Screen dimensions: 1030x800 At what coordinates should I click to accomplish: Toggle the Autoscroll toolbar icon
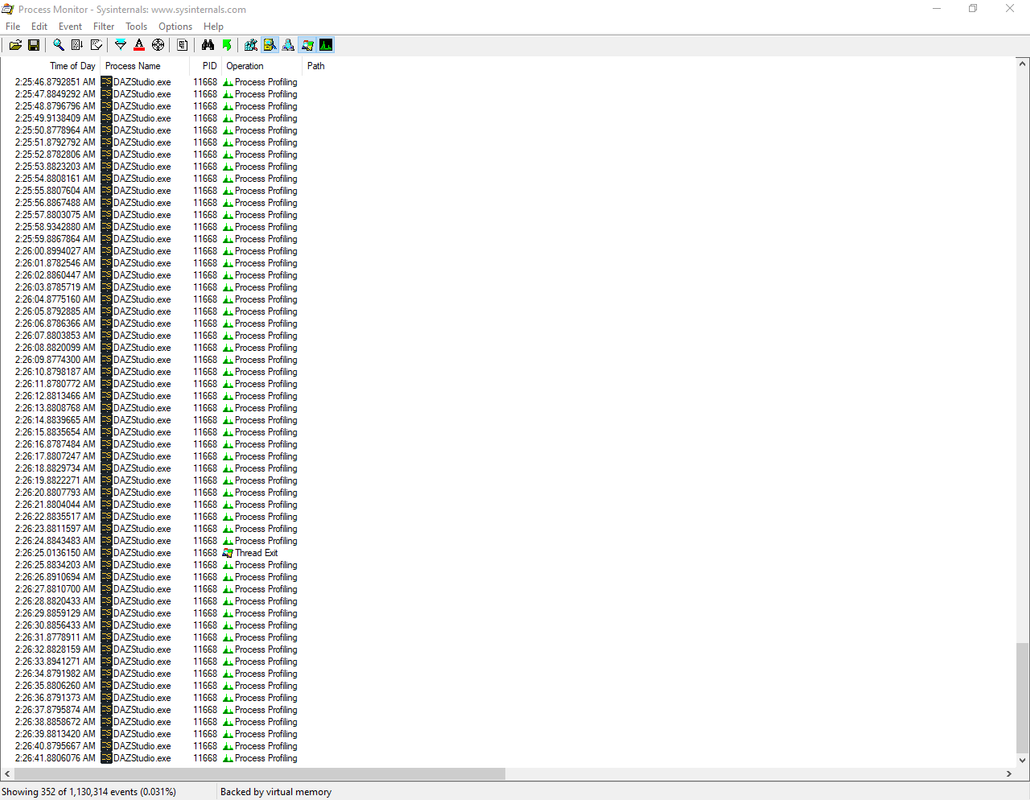click(x=77, y=45)
